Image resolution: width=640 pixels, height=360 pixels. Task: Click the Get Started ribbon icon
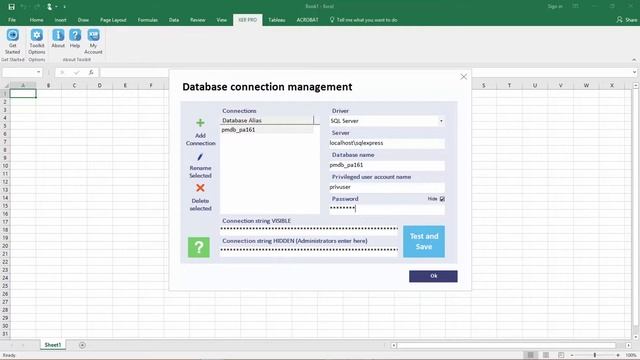[13, 42]
